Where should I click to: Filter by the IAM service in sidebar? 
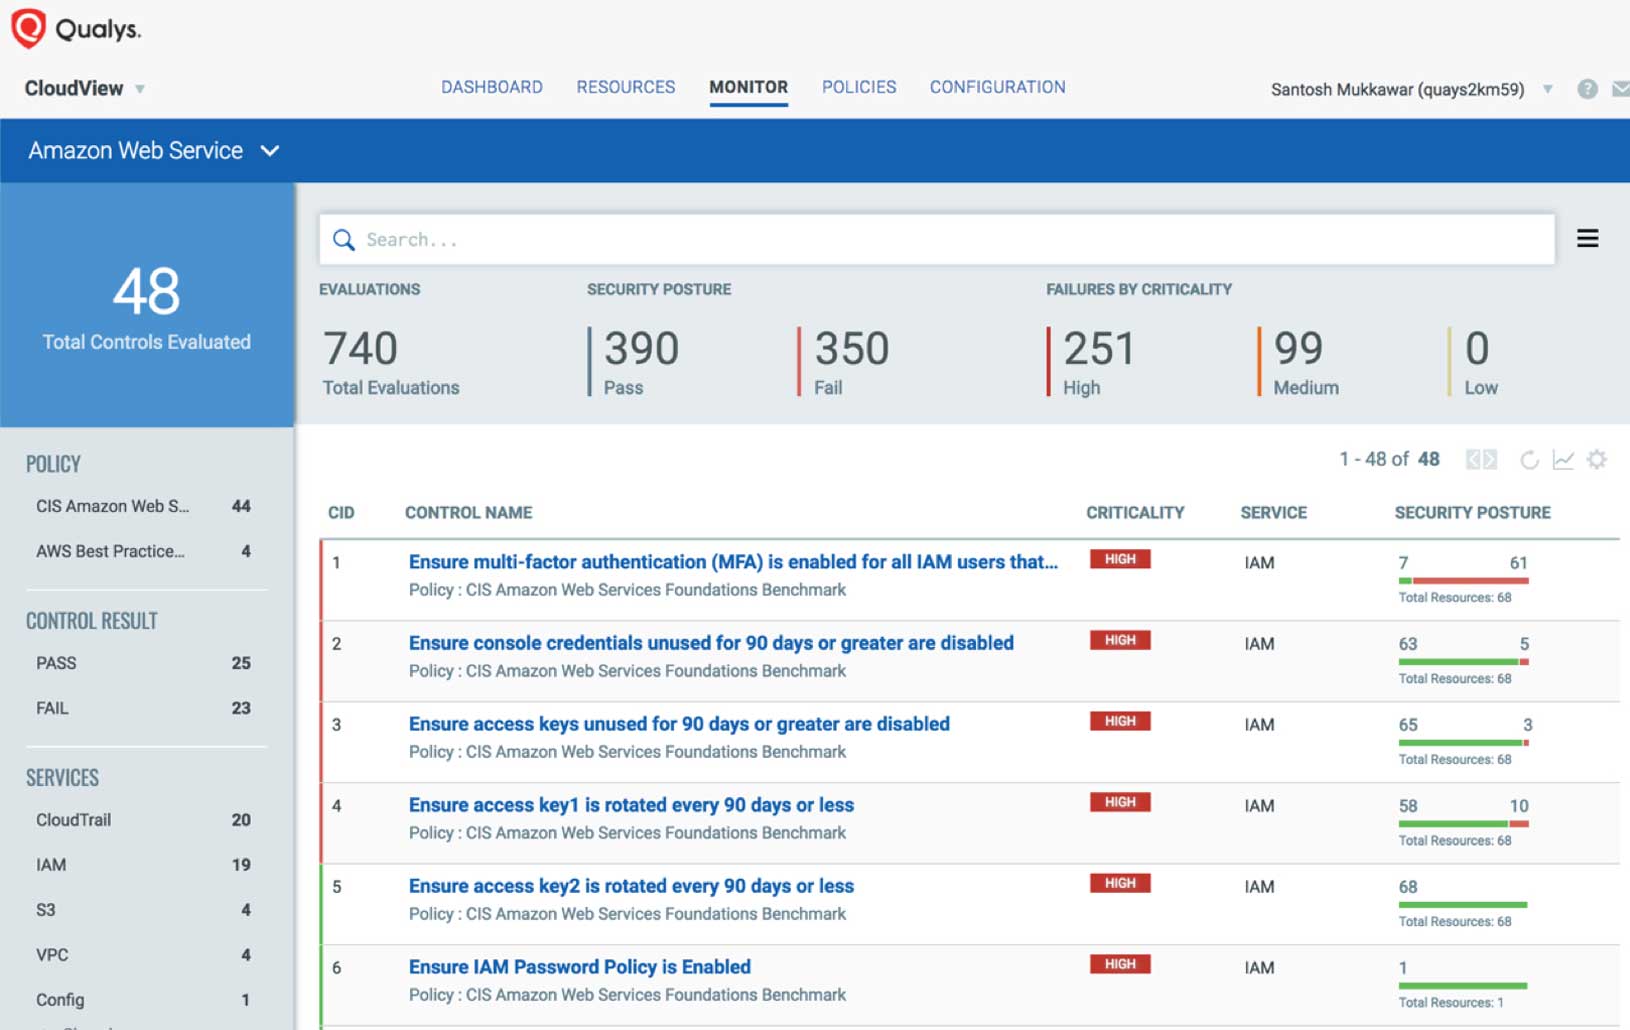point(51,865)
